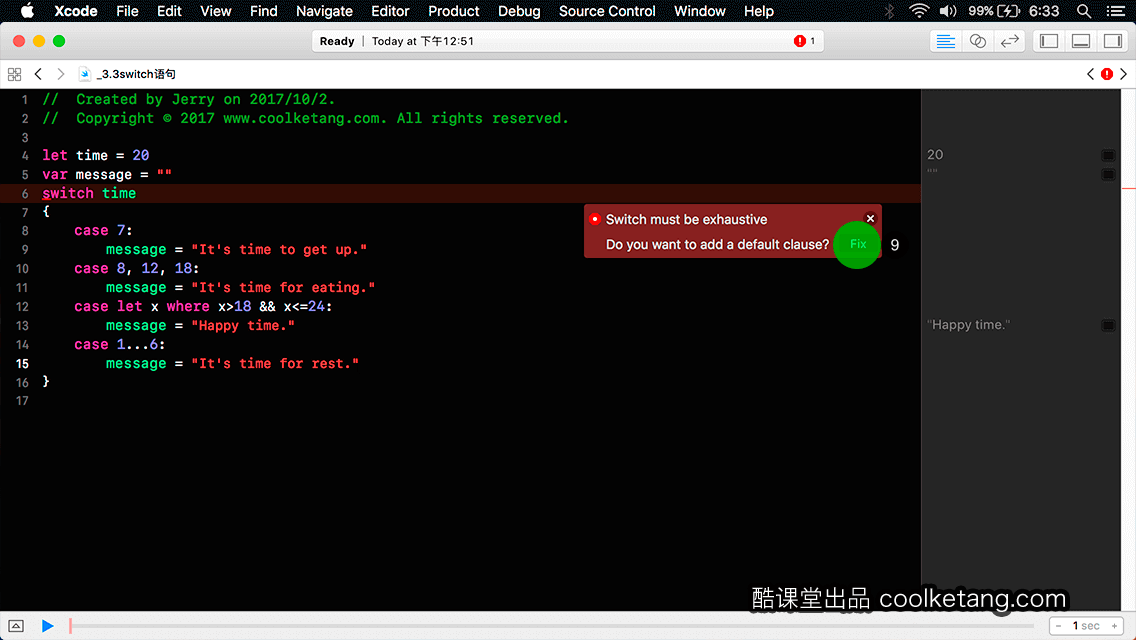Open the Window menu
The width and height of the screenshot is (1136, 640).
click(699, 11)
